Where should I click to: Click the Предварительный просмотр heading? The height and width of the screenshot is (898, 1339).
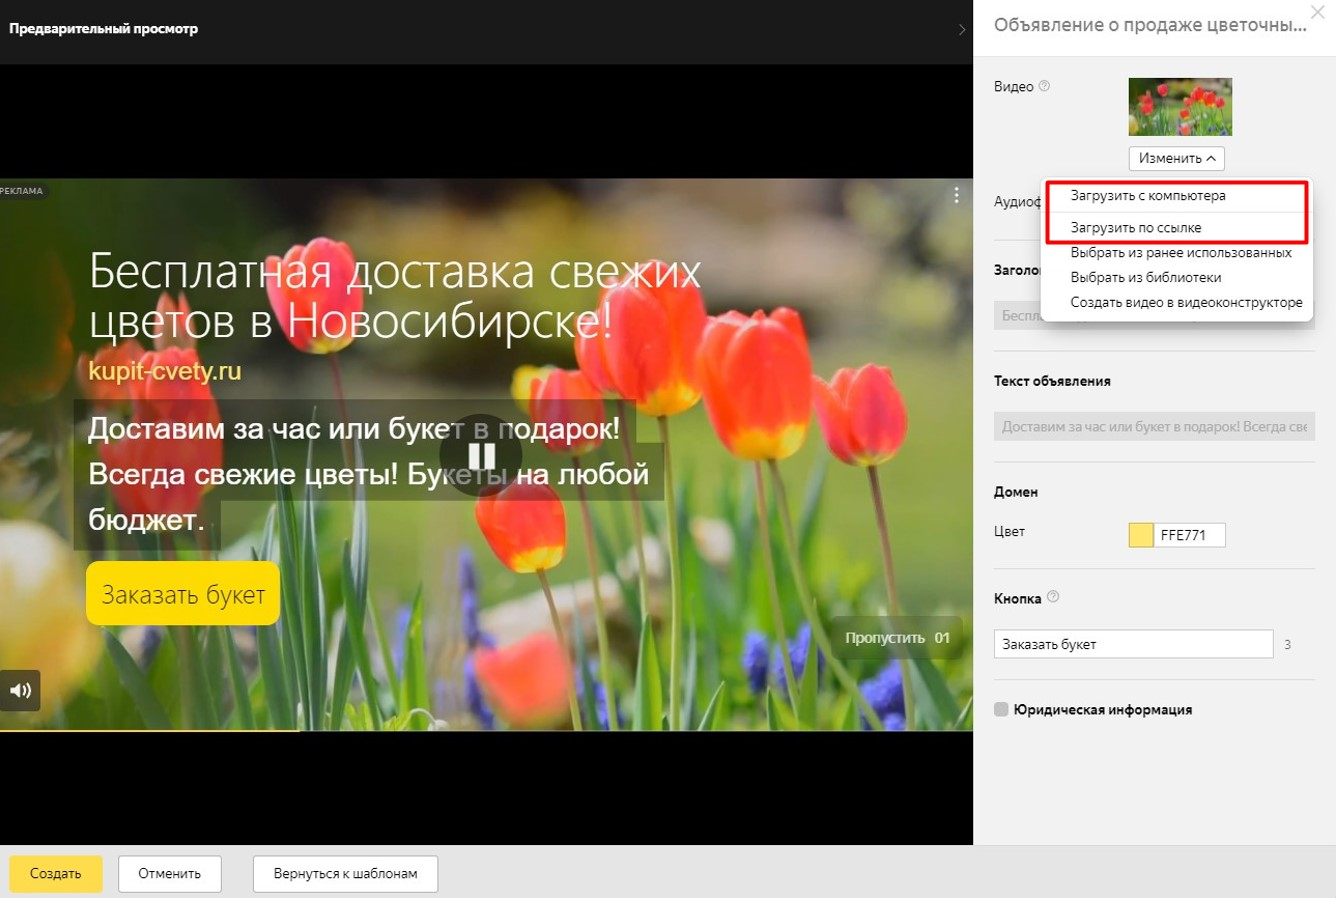pos(104,29)
